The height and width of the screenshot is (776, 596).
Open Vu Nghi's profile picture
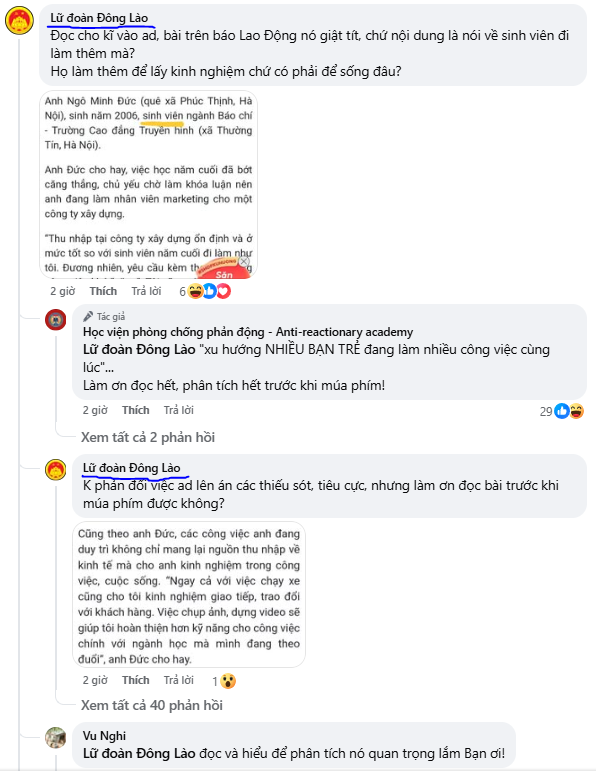click(x=55, y=737)
